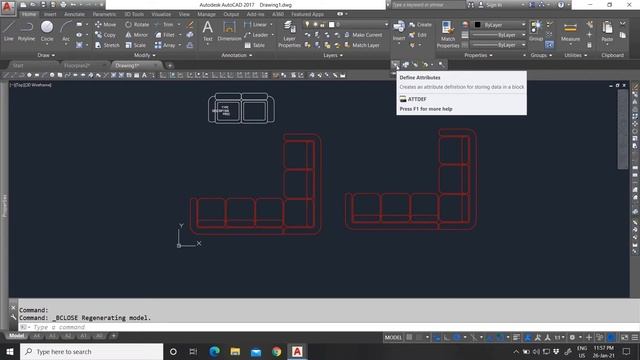Toggle clean screen in status bar
The height and width of the screenshot is (360, 640).
click(624, 337)
